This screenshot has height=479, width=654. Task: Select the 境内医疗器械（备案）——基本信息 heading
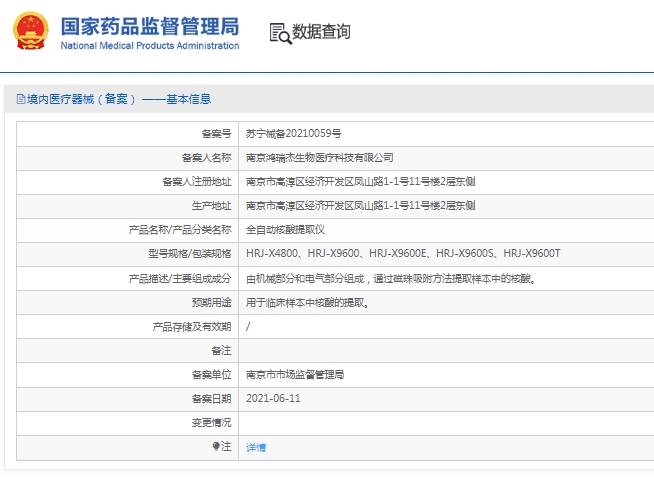[x=119, y=99]
